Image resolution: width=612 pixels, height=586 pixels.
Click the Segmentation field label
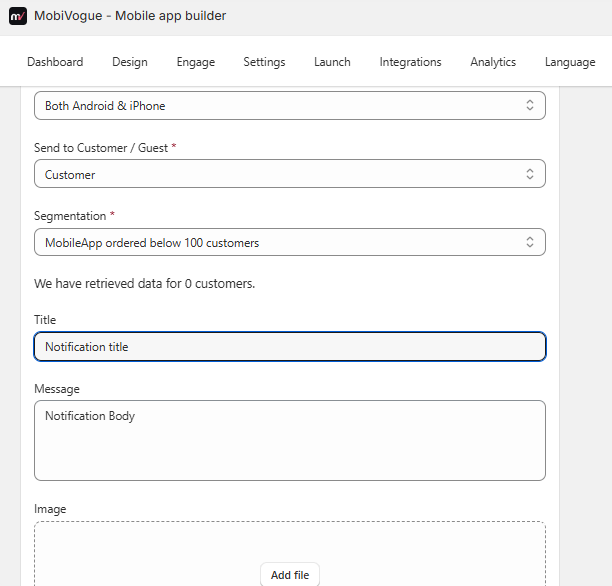70,216
